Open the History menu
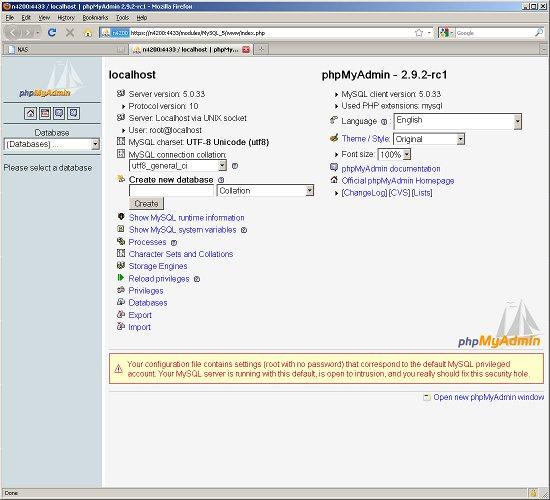Viewport: 550px width, 500px height. 66,18
